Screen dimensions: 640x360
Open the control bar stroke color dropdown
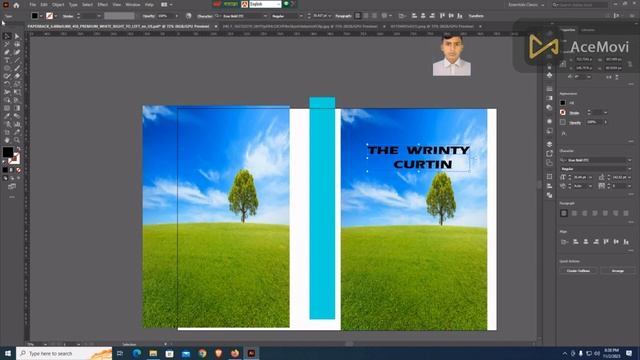[x=56, y=16]
